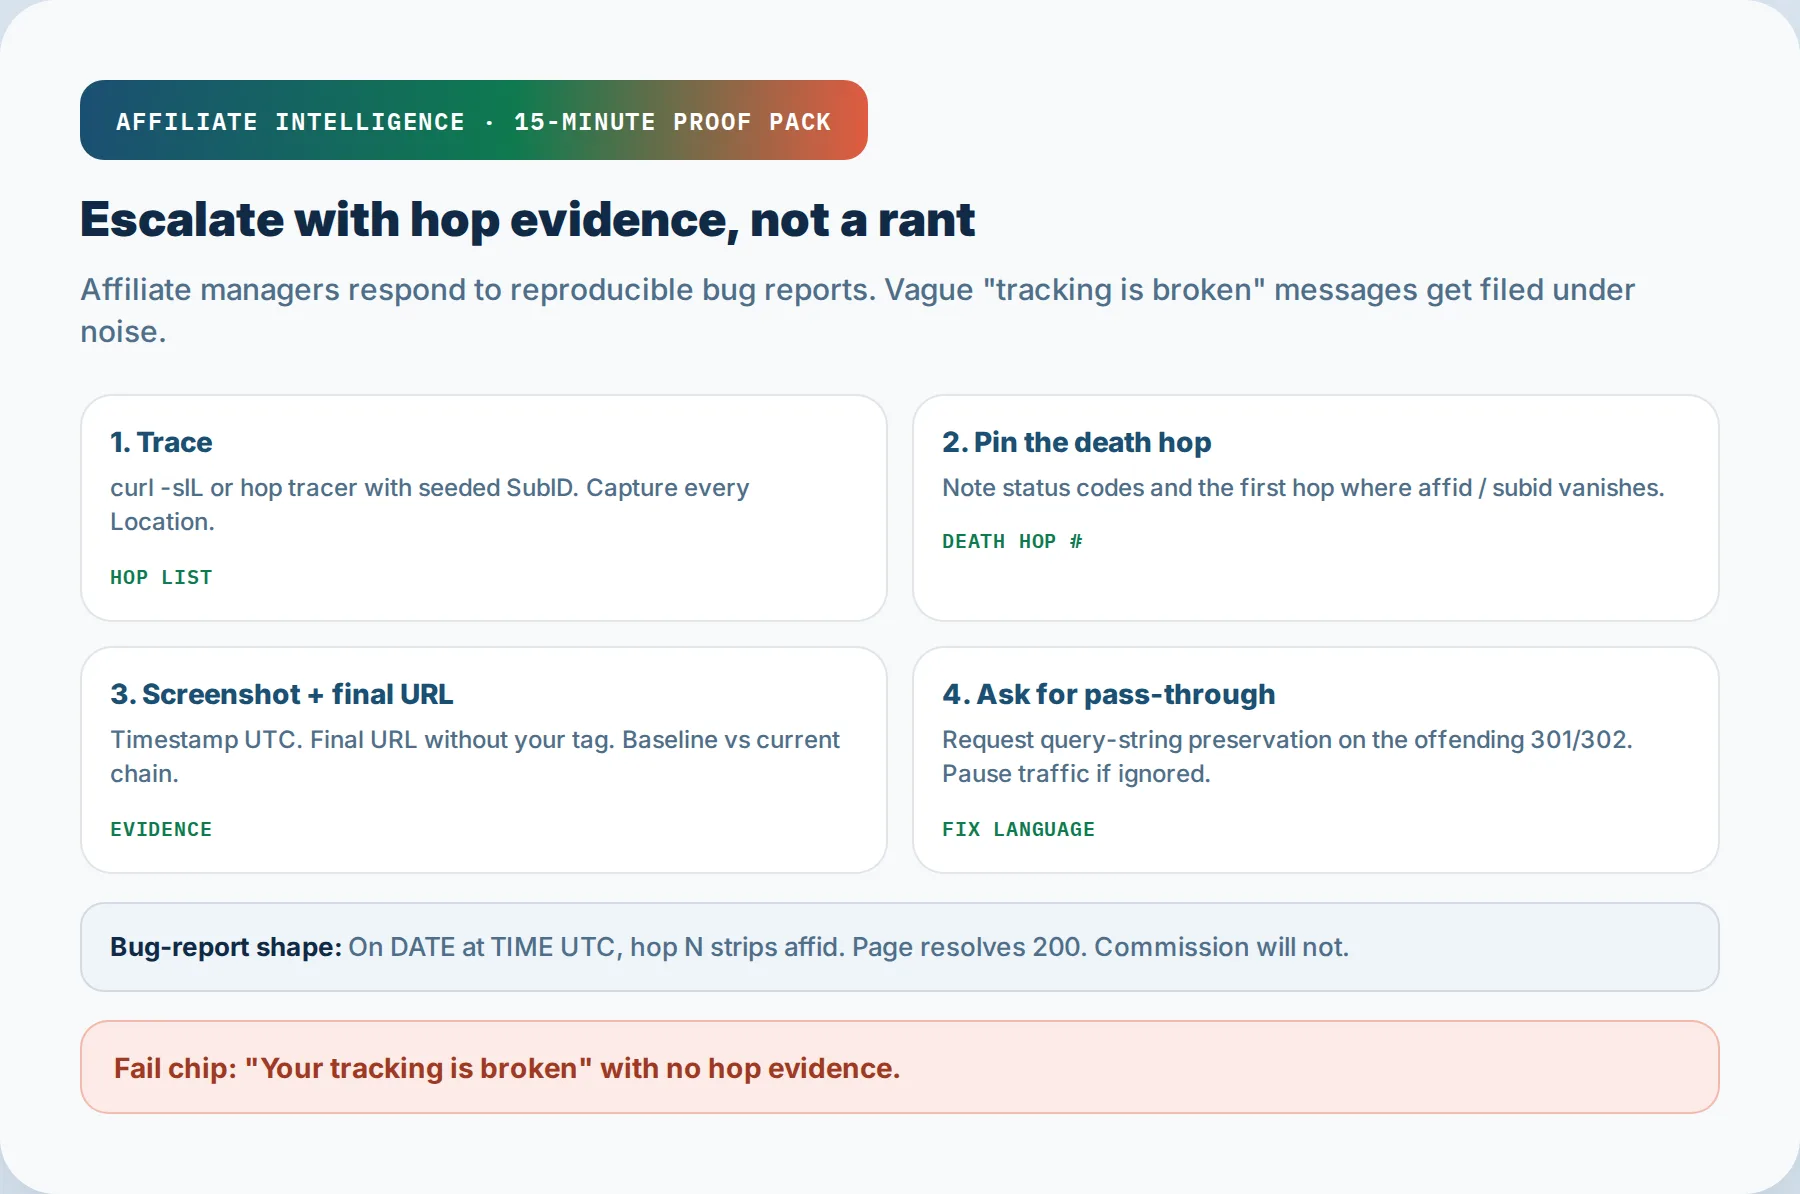Viewport: 1800px width, 1194px height.
Task: Click the Affiliate Intelligence proof pack banner
Action: pos(474,120)
